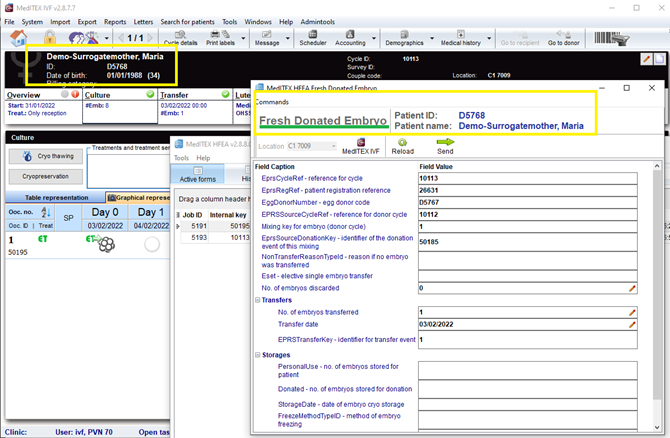Click the barcode scanner icon
Image resolution: width=670 pixels, height=438 pixels.
(x=611, y=38)
